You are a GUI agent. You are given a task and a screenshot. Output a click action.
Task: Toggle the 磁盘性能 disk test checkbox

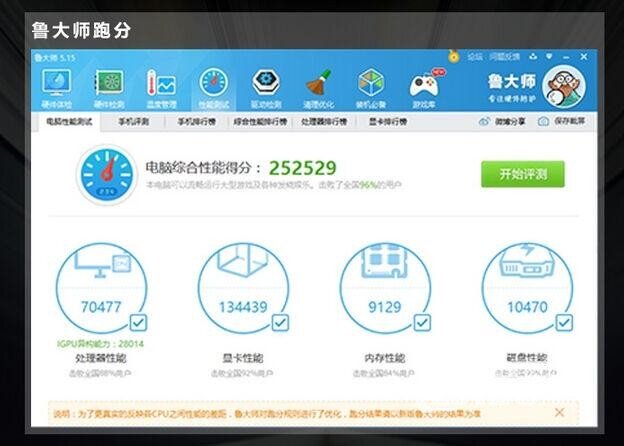564,322
